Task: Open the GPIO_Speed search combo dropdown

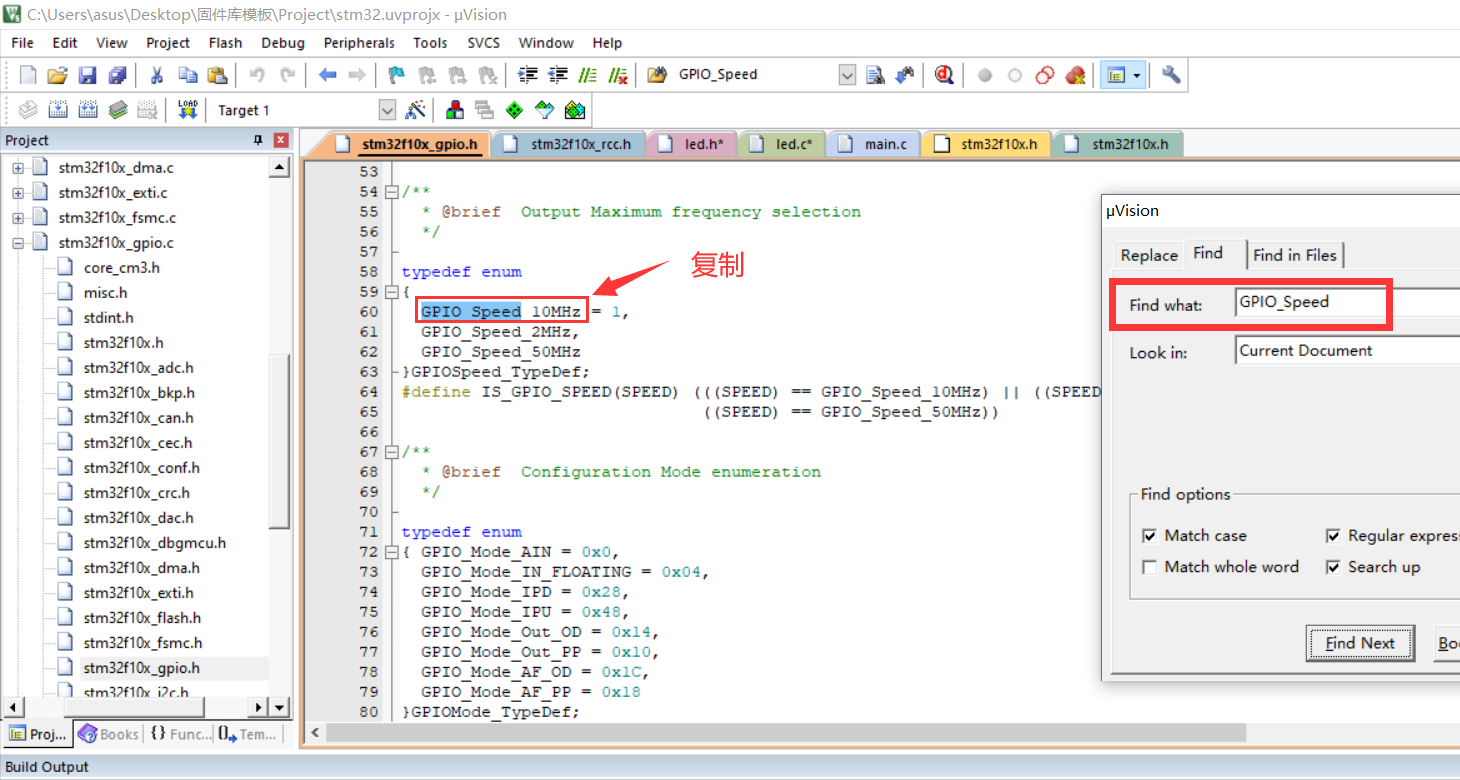Action: coord(847,75)
